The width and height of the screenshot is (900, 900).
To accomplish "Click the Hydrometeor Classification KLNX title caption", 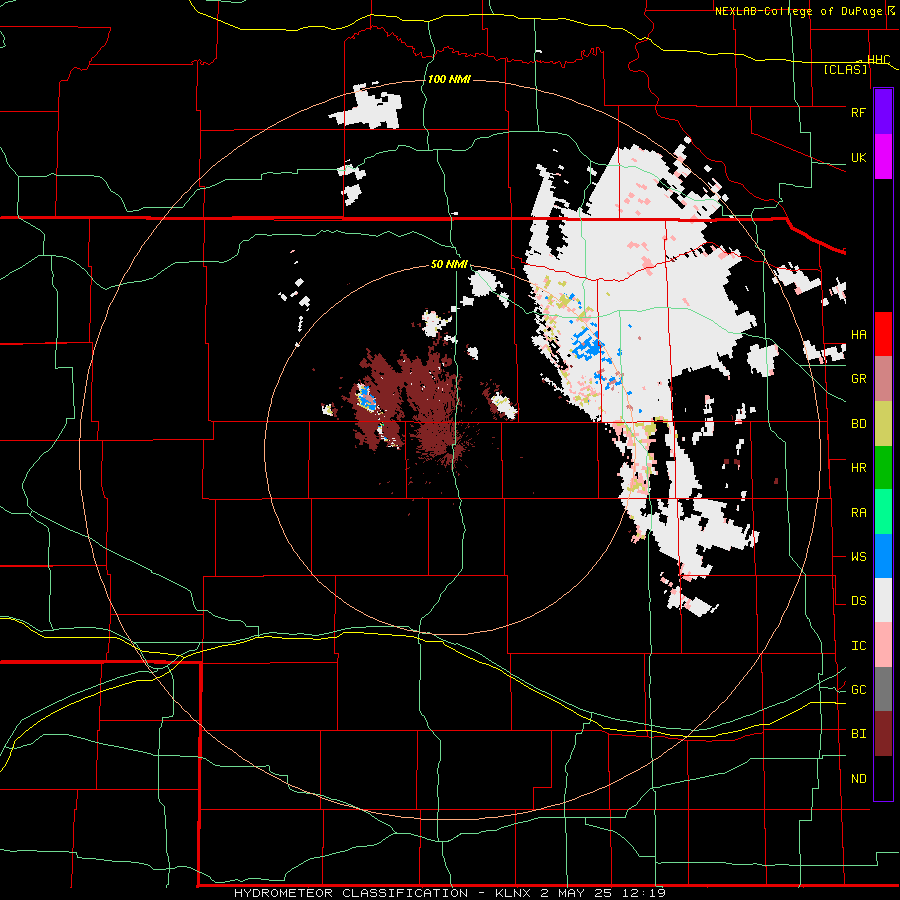I will tap(449, 893).
